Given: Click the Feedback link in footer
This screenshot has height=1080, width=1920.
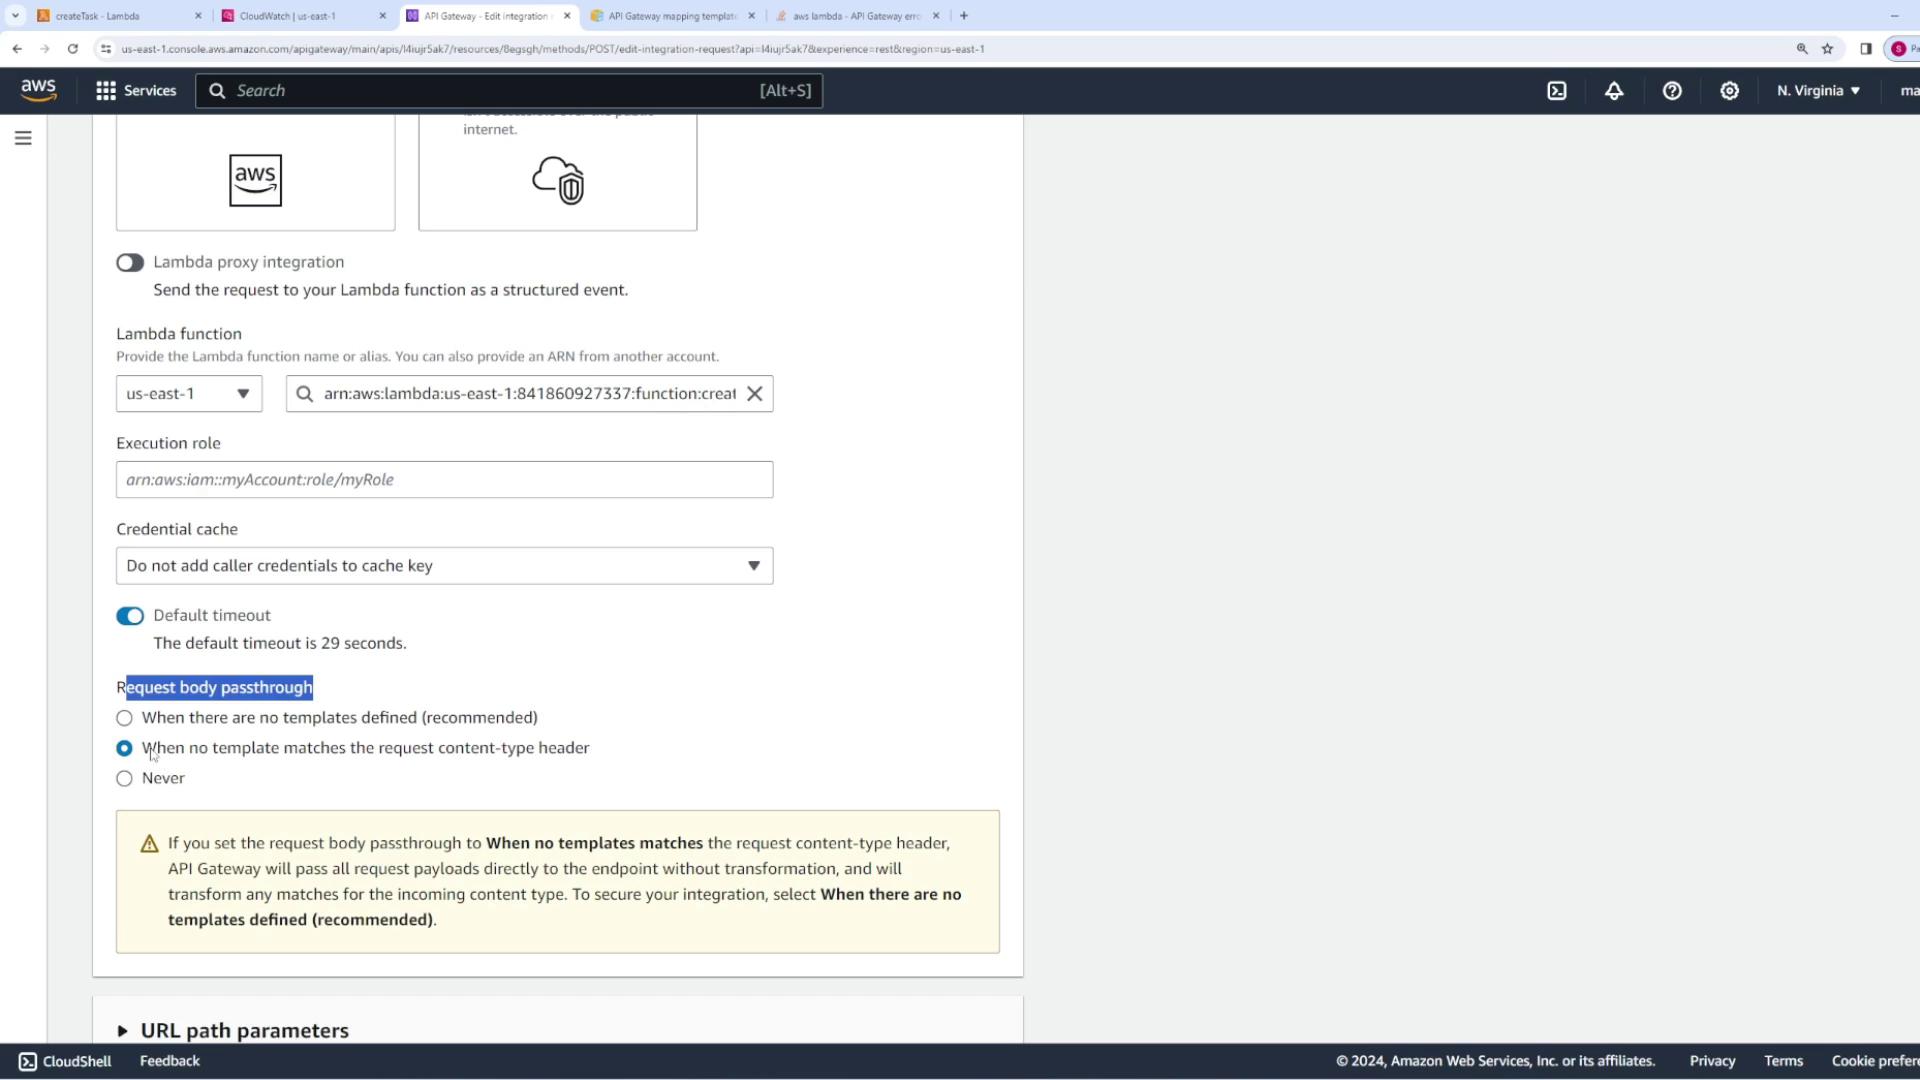Looking at the screenshot, I should (x=170, y=1061).
